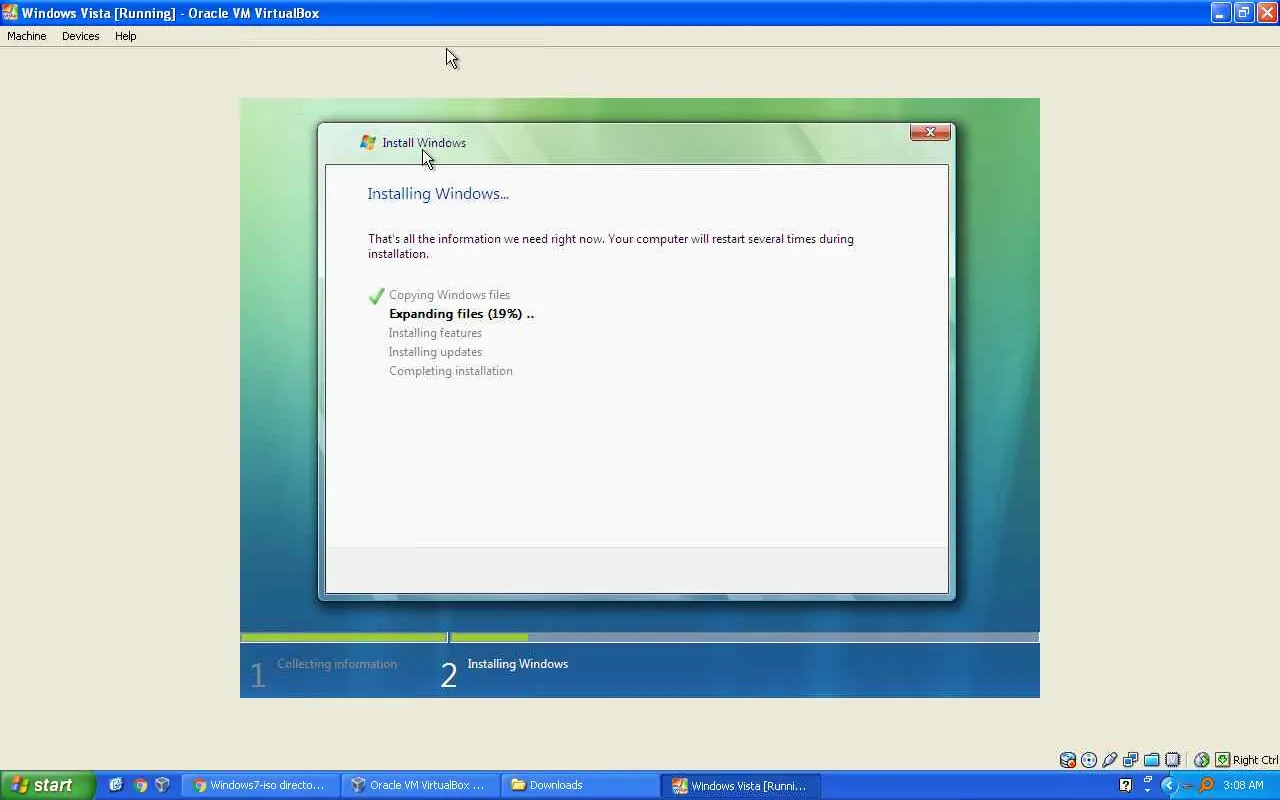The width and height of the screenshot is (1280, 800).
Task: Click the optical disc (CD/DVD) status icon
Action: click(x=1089, y=760)
